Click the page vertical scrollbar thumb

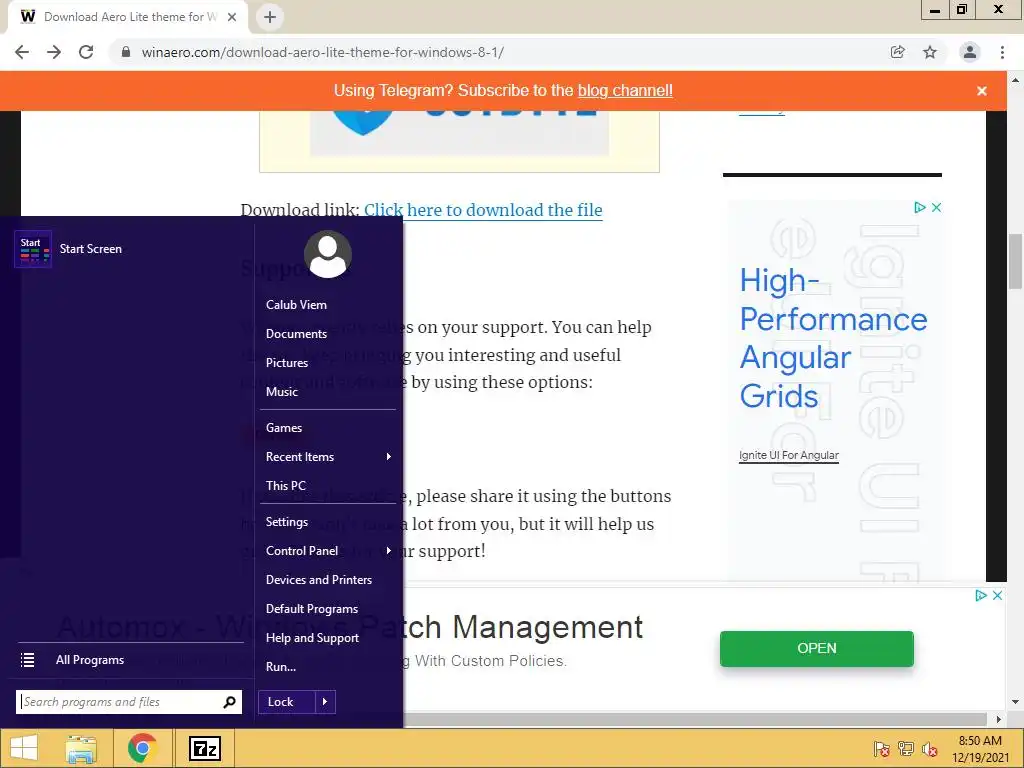pyautogui.click(x=1016, y=261)
